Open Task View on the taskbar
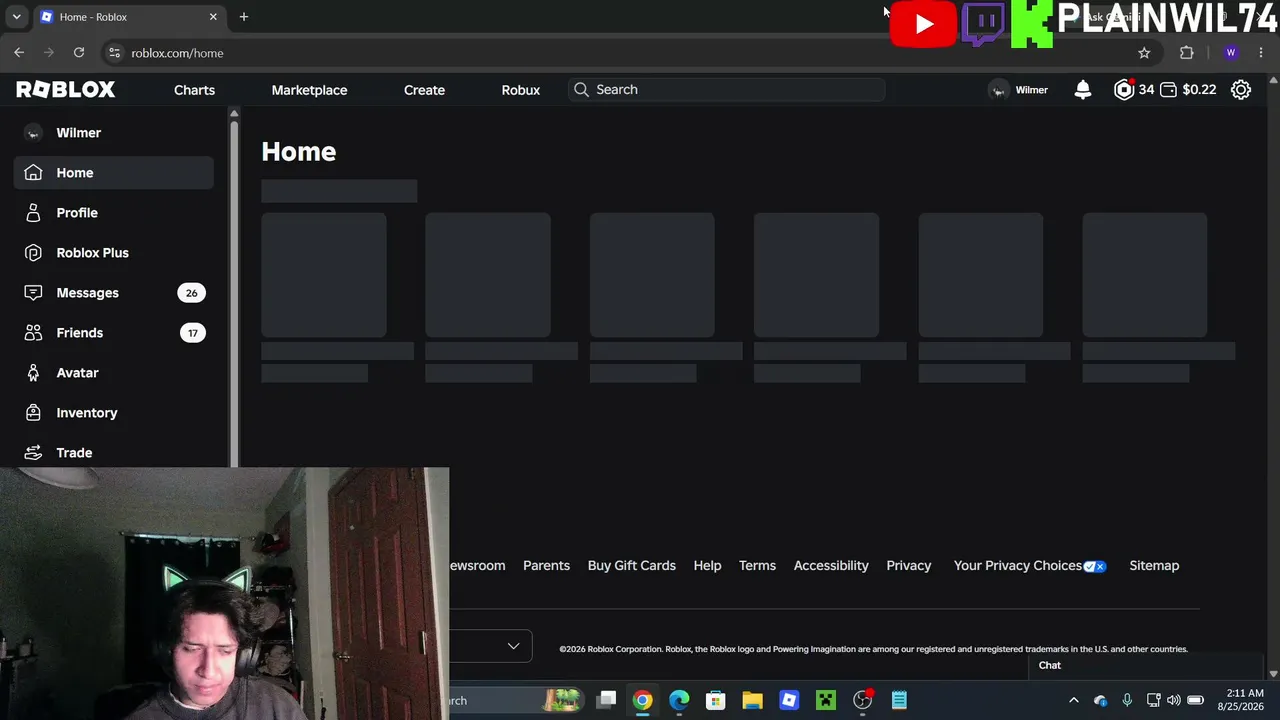Image resolution: width=1280 pixels, height=720 pixels. 606,700
